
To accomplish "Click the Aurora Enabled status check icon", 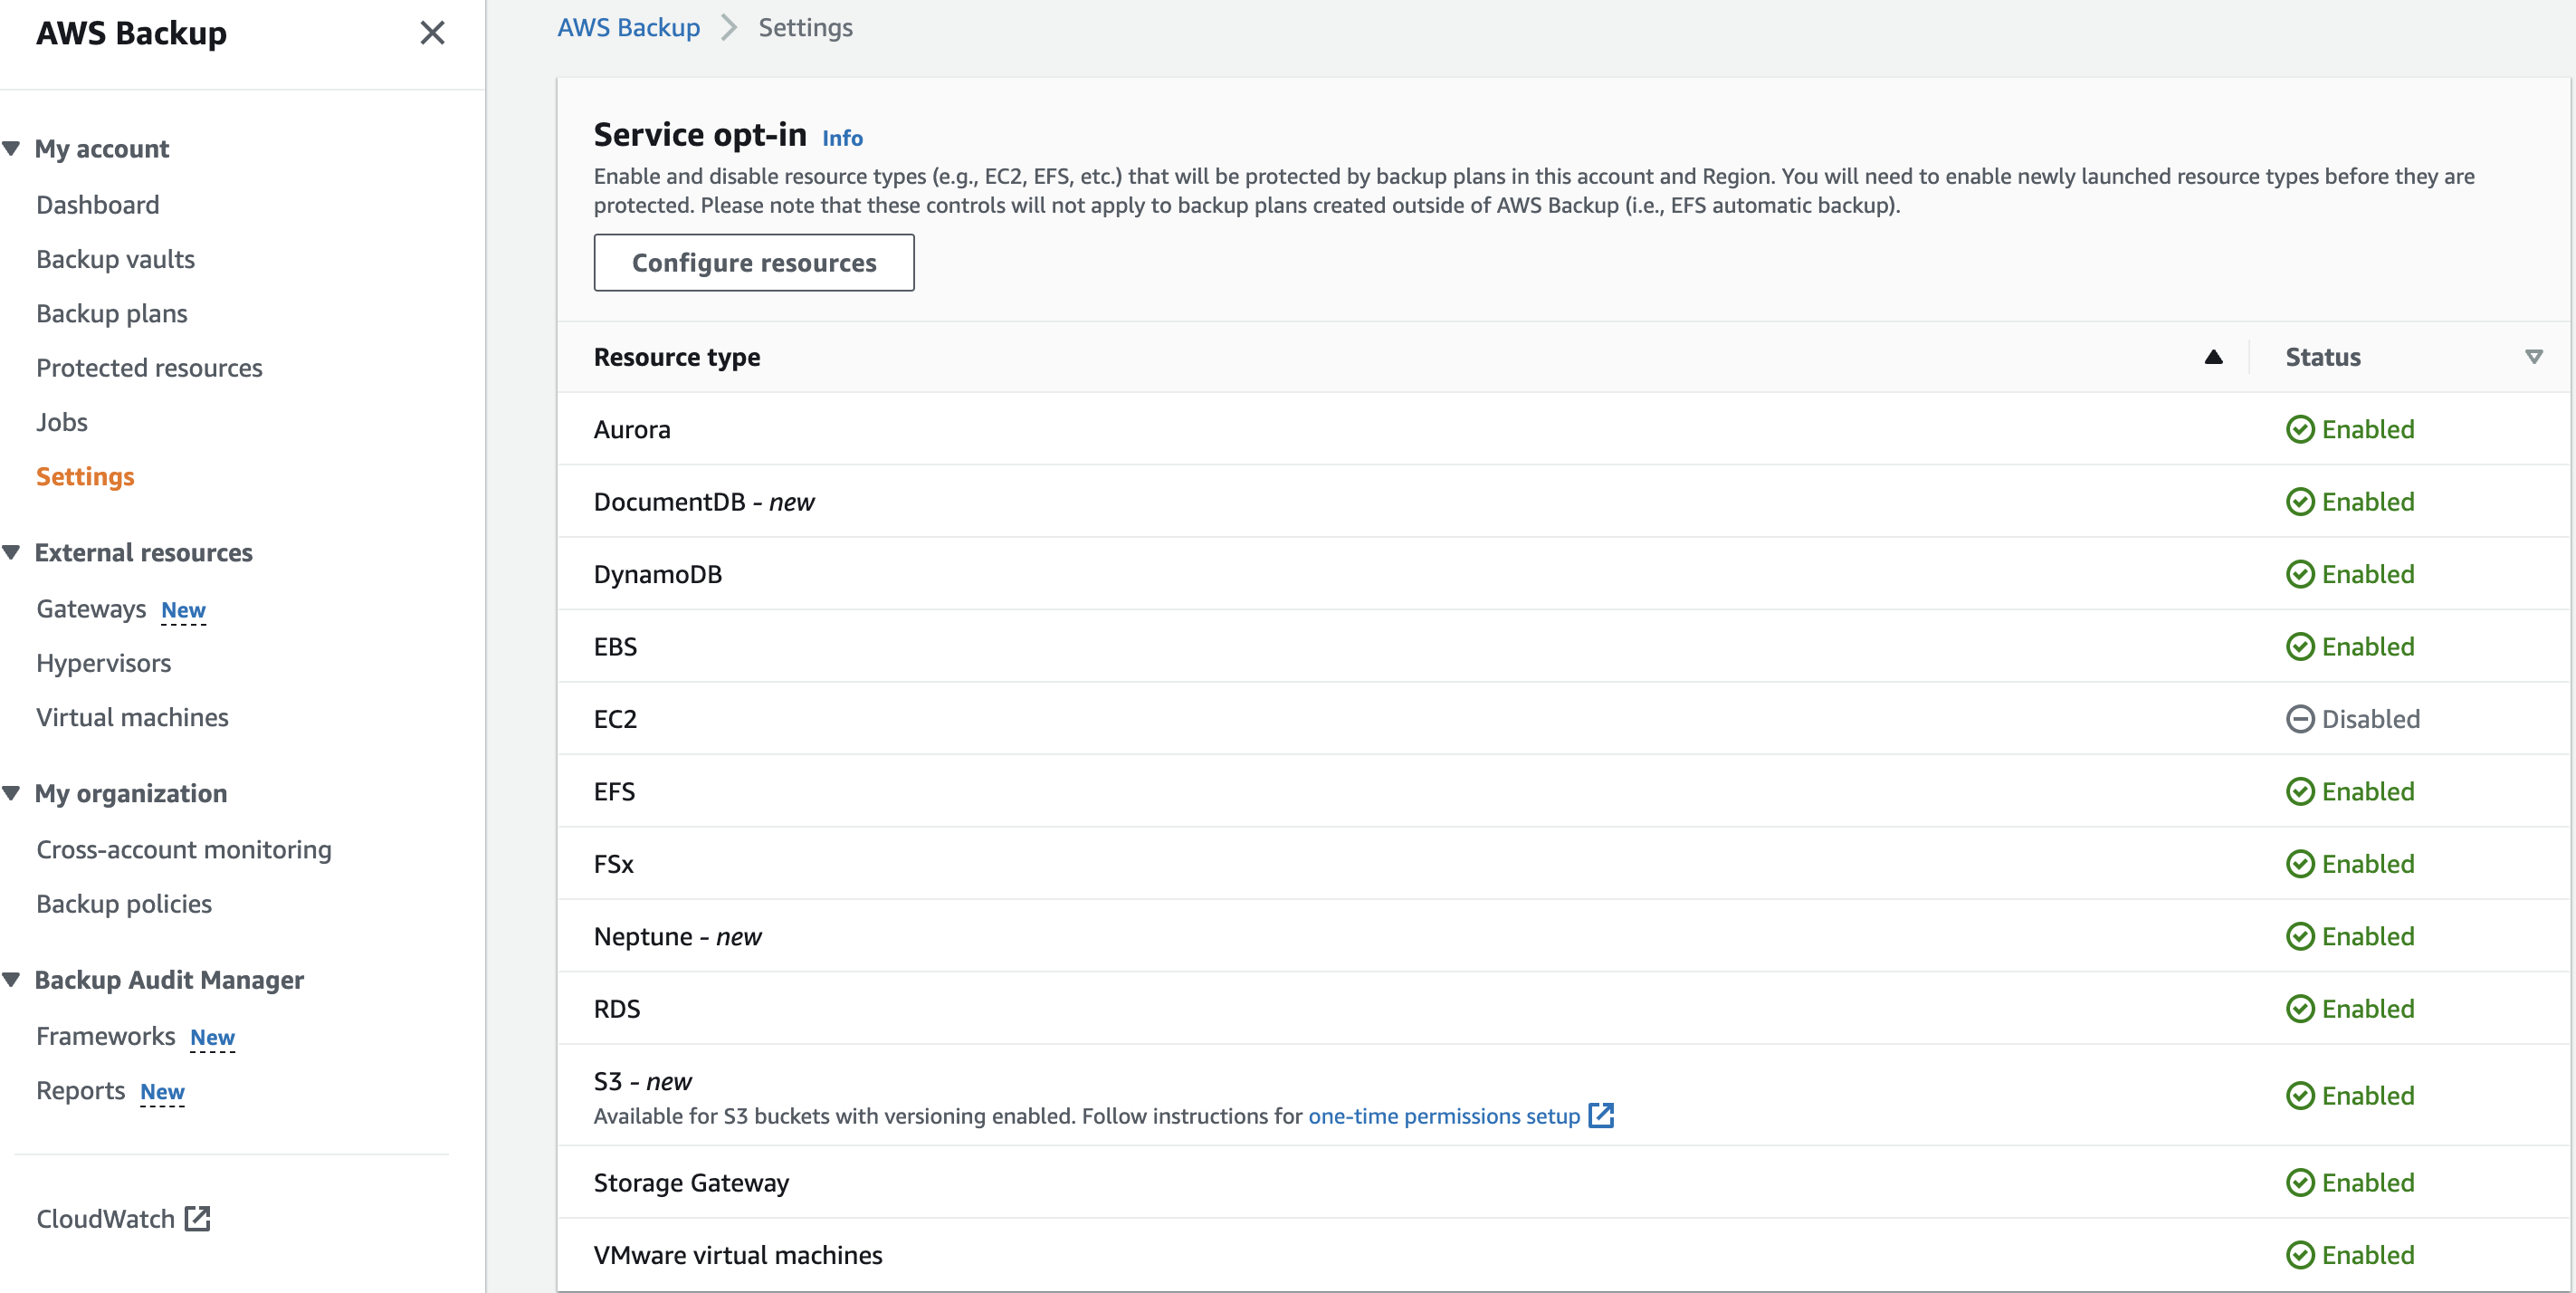I will tap(2300, 429).
